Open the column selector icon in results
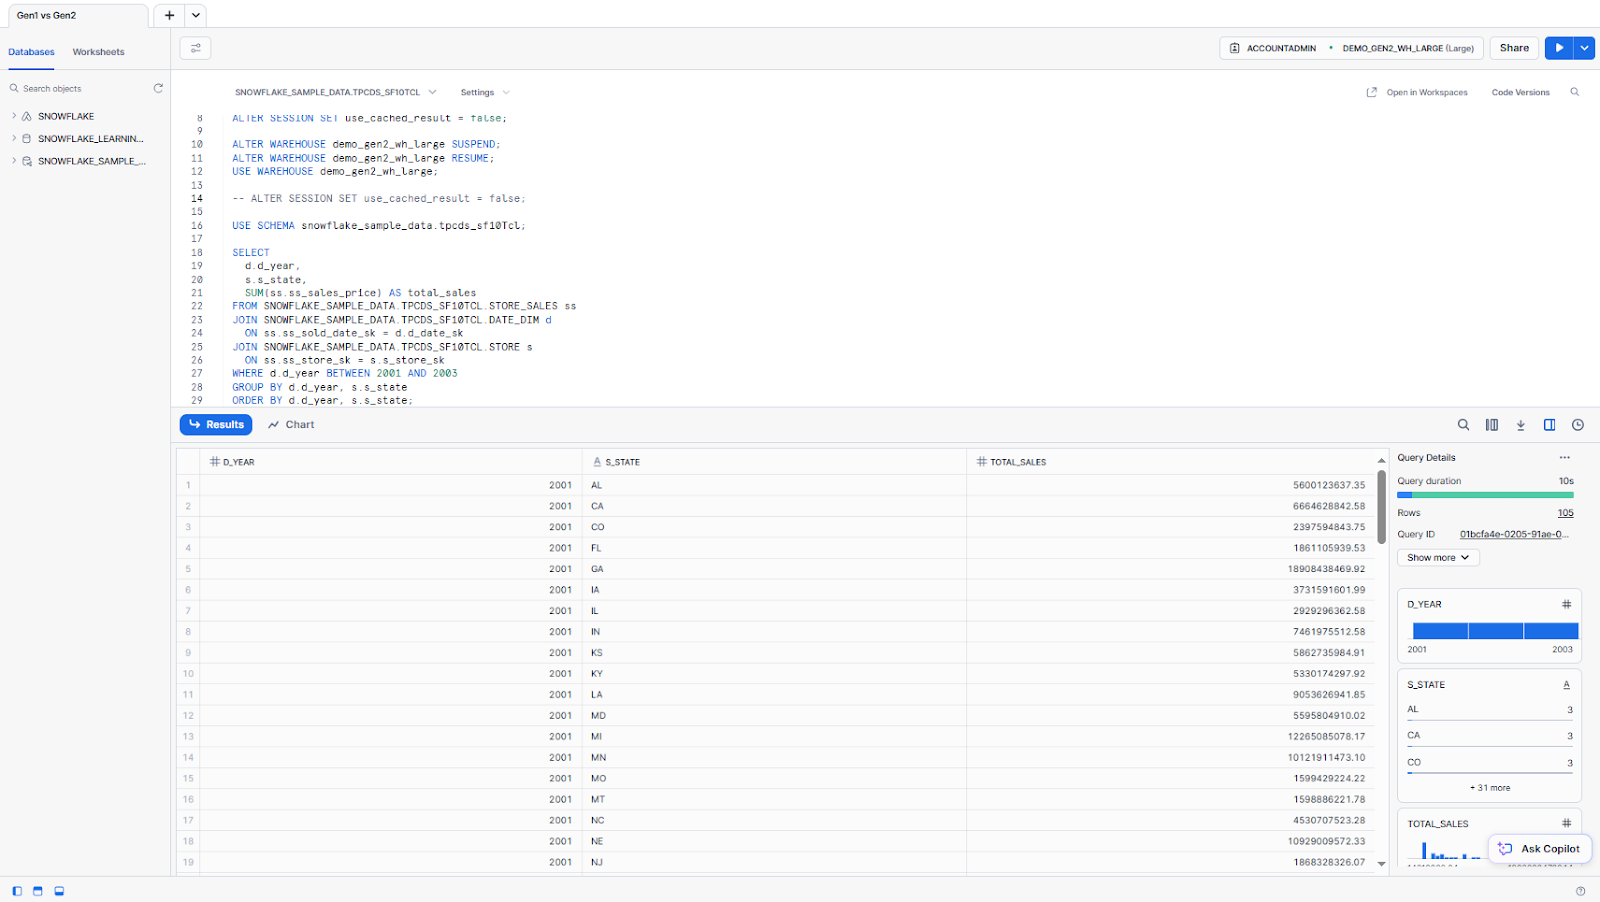1600x902 pixels. (x=1491, y=425)
